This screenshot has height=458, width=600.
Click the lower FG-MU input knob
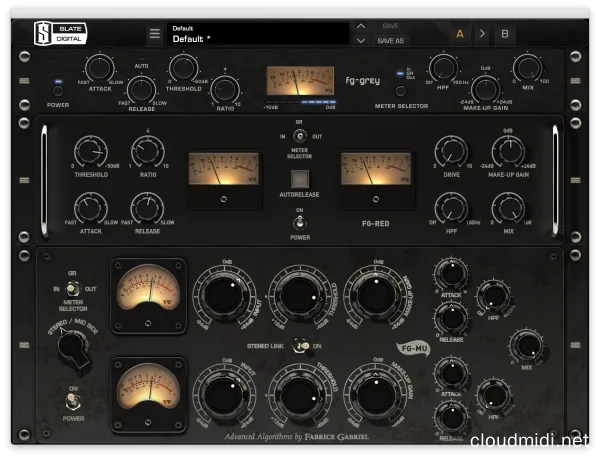(224, 396)
